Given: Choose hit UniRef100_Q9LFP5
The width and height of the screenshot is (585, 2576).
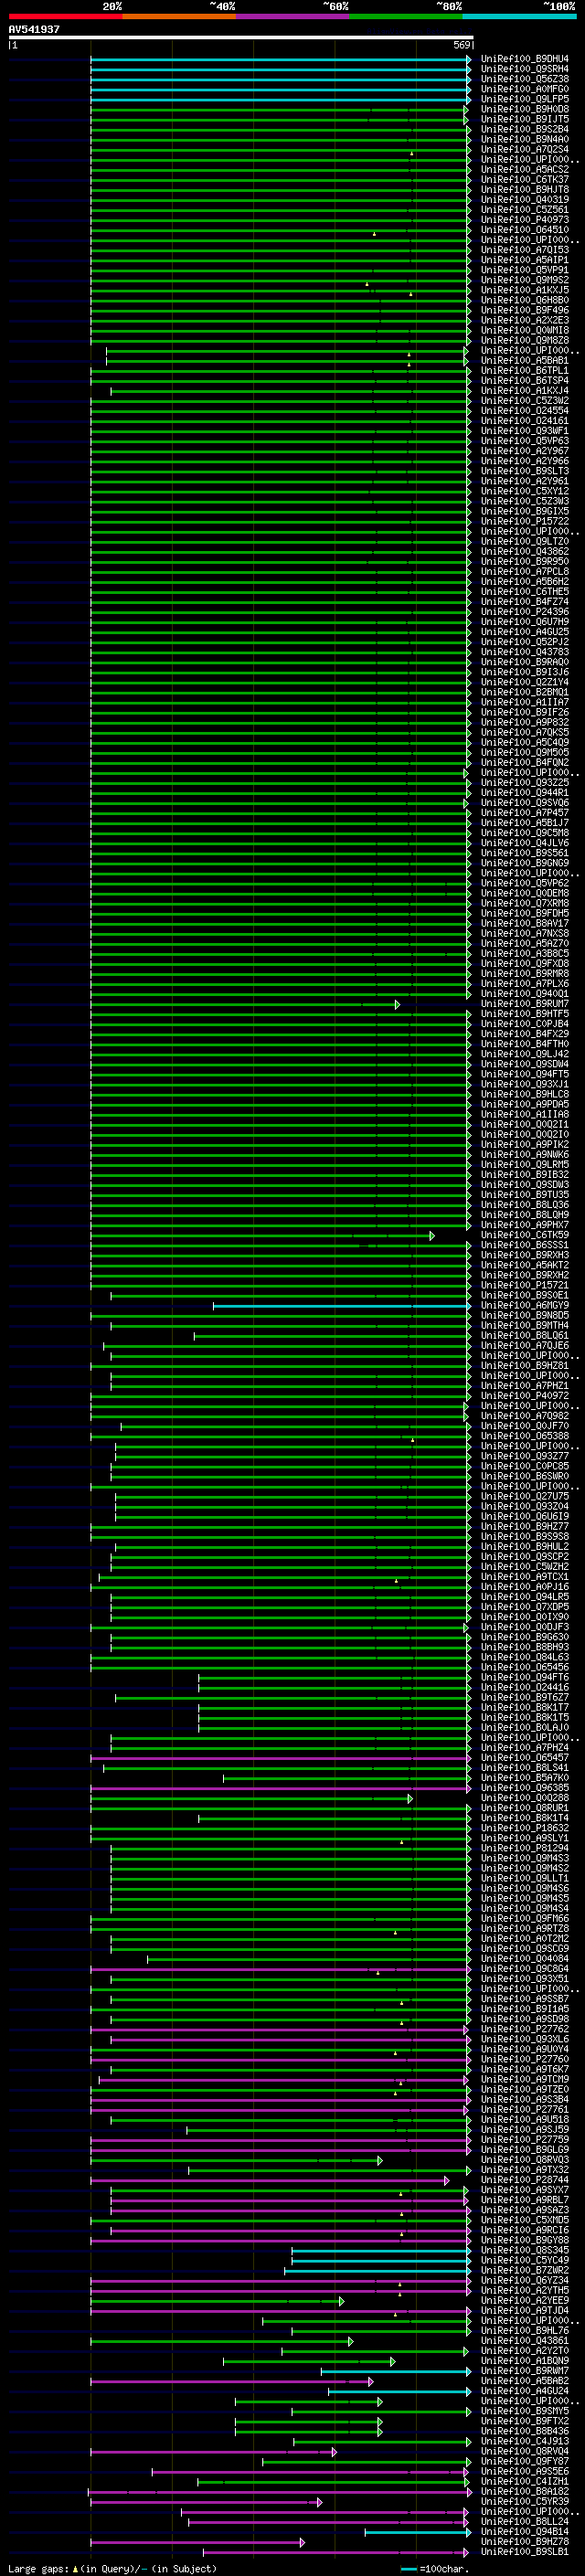Looking at the screenshot, I should click(524, 100).
